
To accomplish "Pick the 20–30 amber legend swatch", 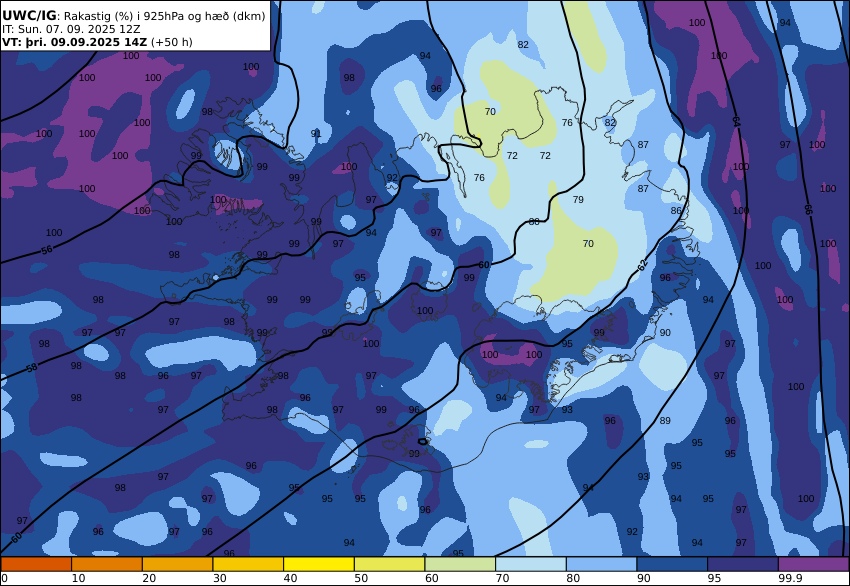I will click(177, 564).
